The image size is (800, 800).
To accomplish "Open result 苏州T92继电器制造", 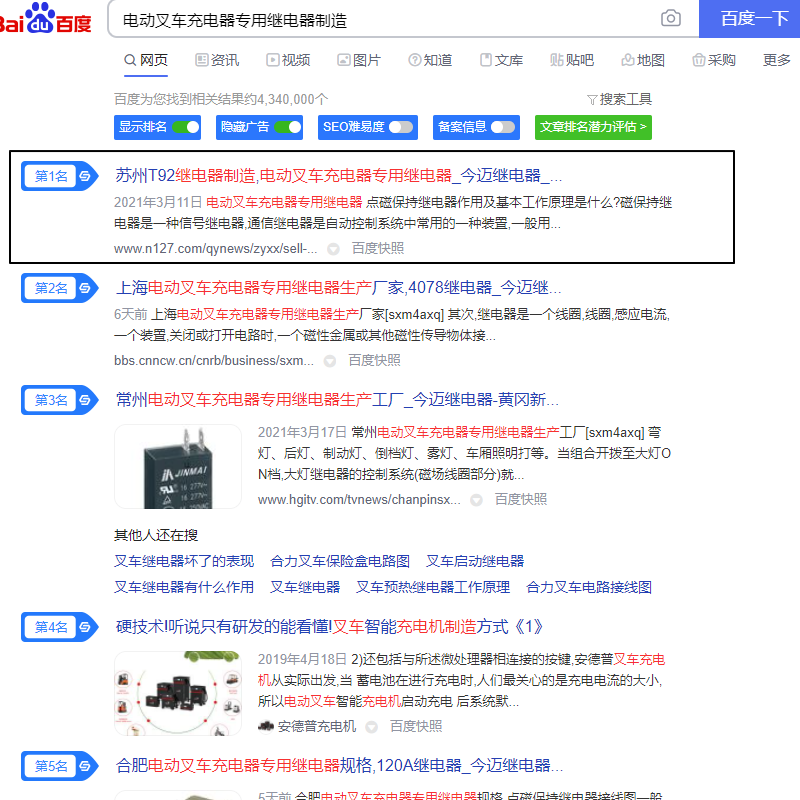I will 339,176.
